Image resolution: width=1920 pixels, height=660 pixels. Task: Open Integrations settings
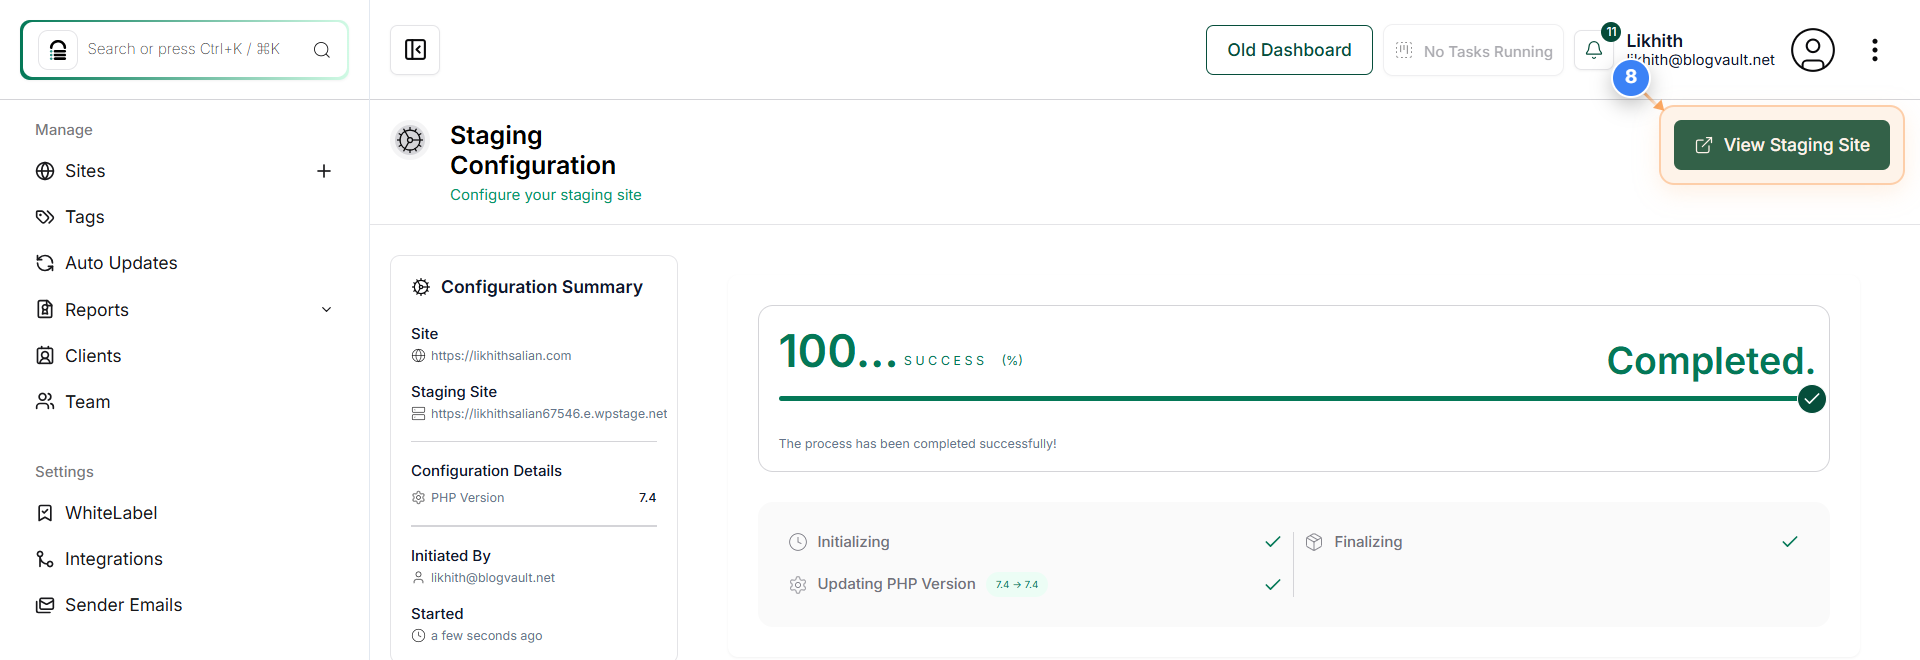tap(114, 559)
